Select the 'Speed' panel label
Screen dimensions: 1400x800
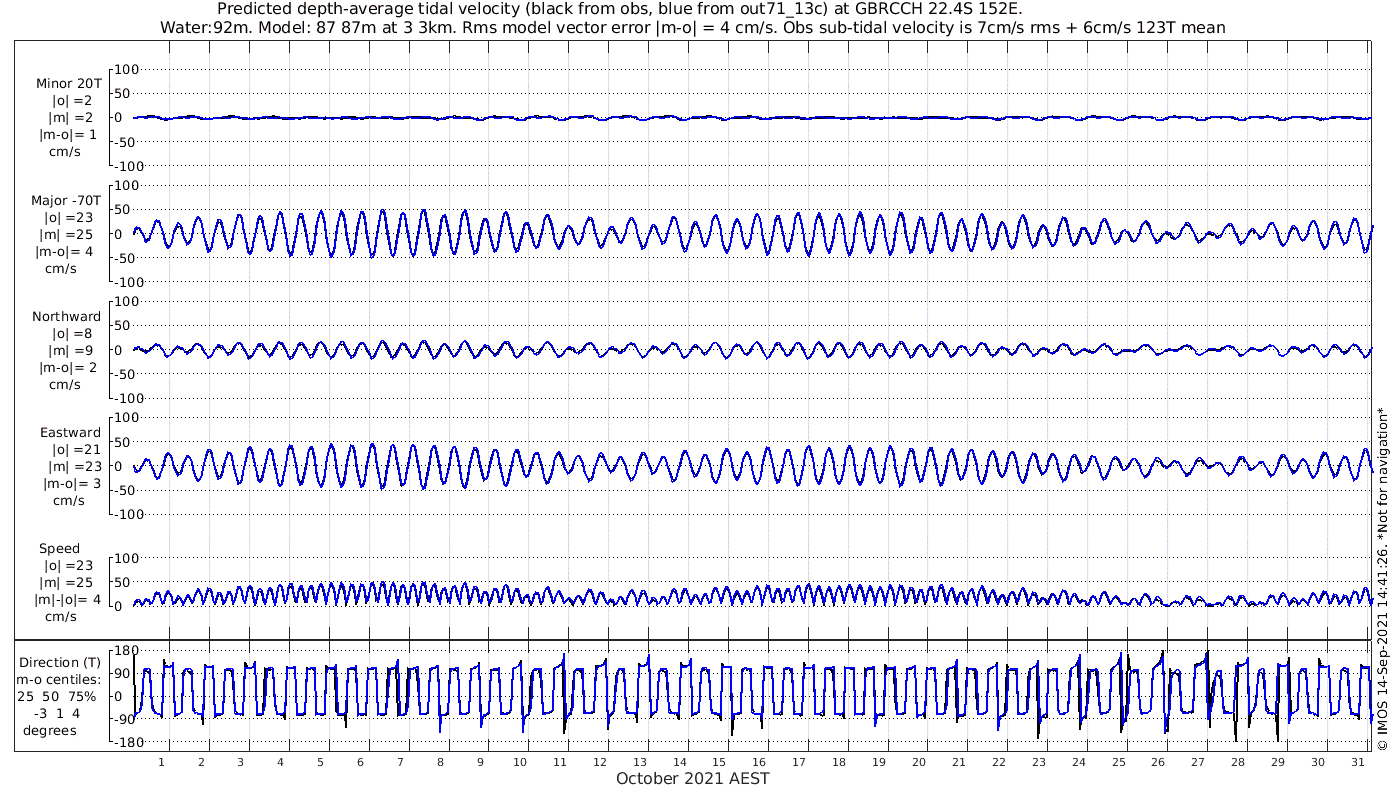point(60,549)
